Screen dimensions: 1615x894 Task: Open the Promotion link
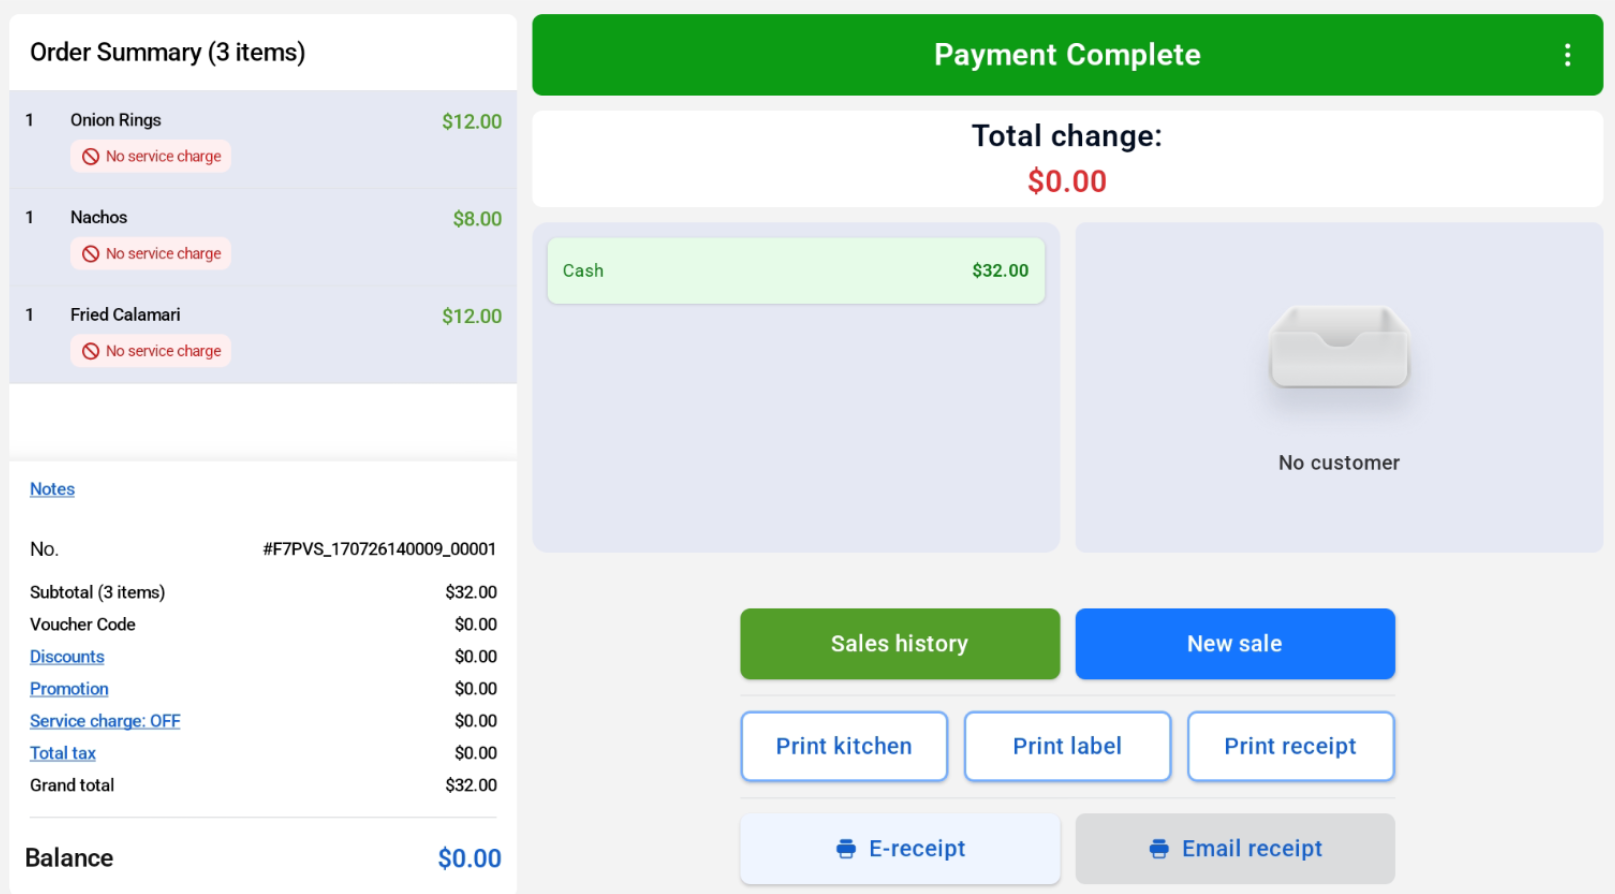(69, 689)
